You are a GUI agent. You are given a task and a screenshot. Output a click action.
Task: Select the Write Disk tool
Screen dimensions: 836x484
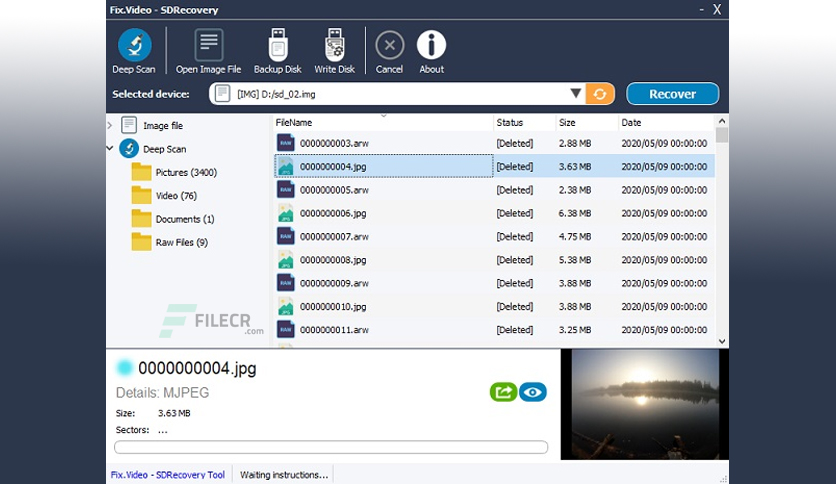[334, 51]
